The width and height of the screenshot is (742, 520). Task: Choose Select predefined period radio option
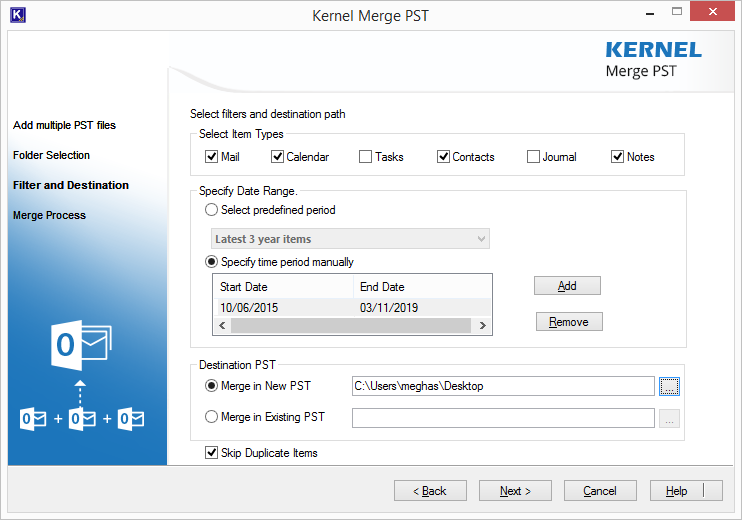(x=211, y=210)
